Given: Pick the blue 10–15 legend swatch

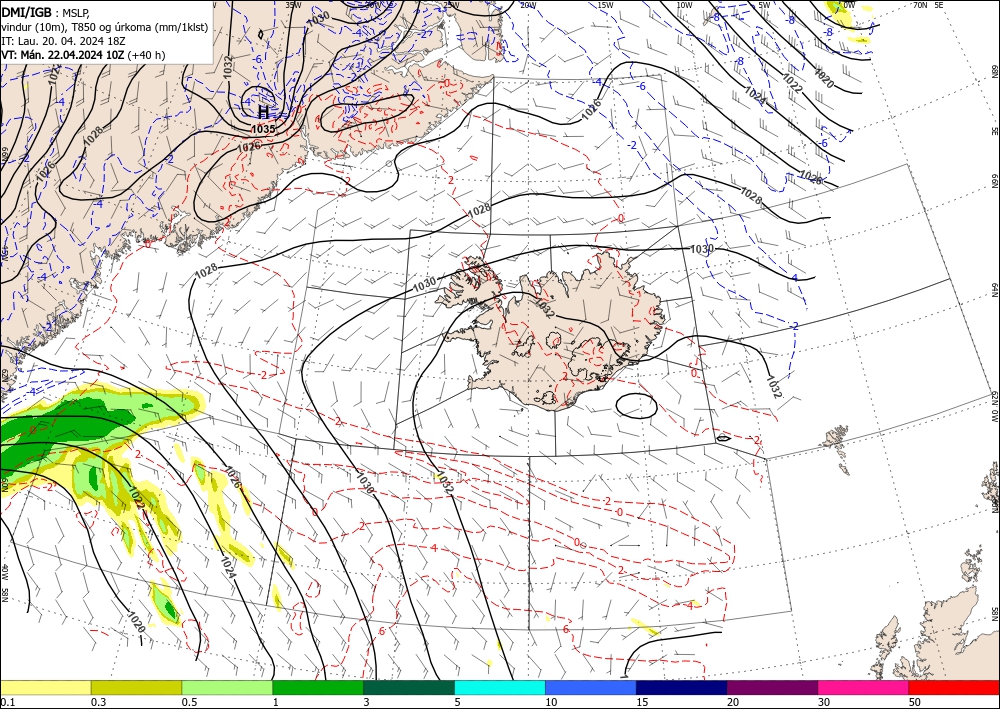Looking at the screenshot, I should pos(591,687).
